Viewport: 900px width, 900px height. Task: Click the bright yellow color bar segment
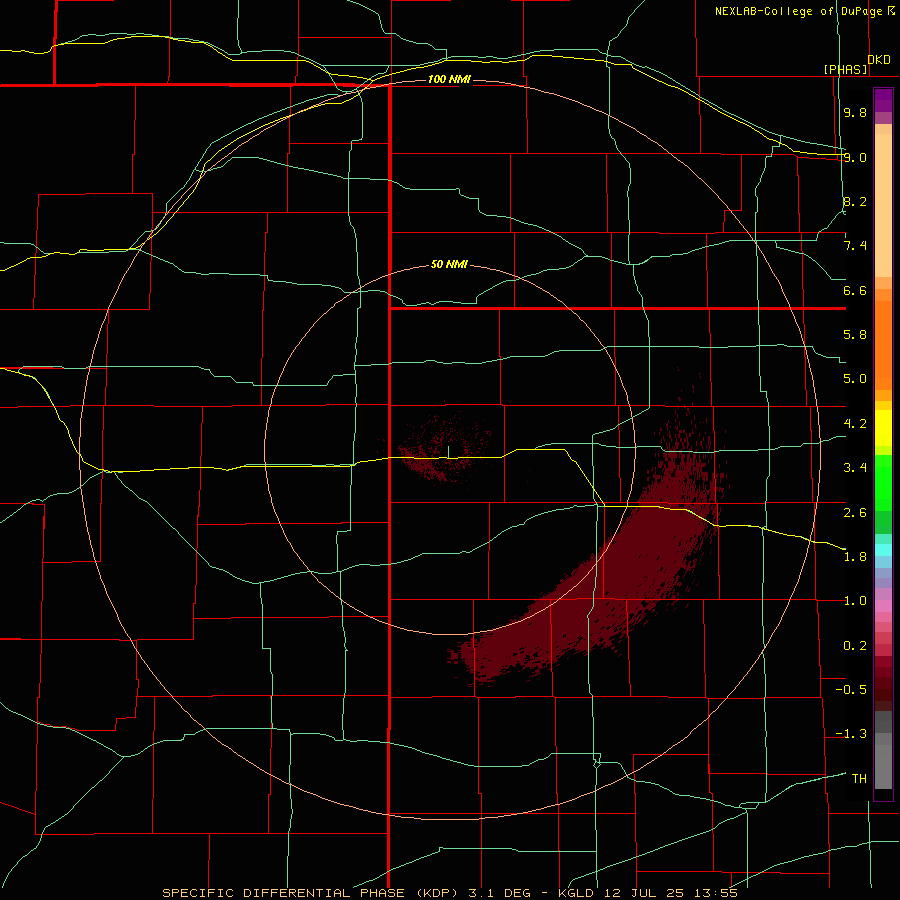[x=883, y=428]
